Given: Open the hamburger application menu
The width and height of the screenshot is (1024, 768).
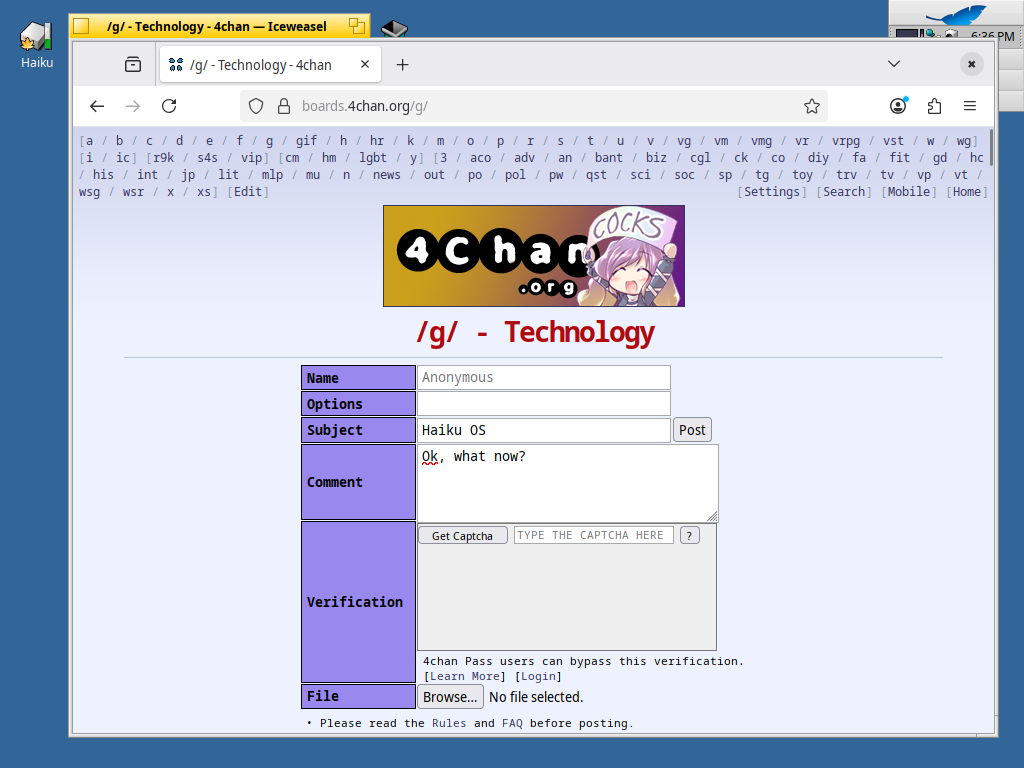Looking at the screenshot, I should [970, 106].
